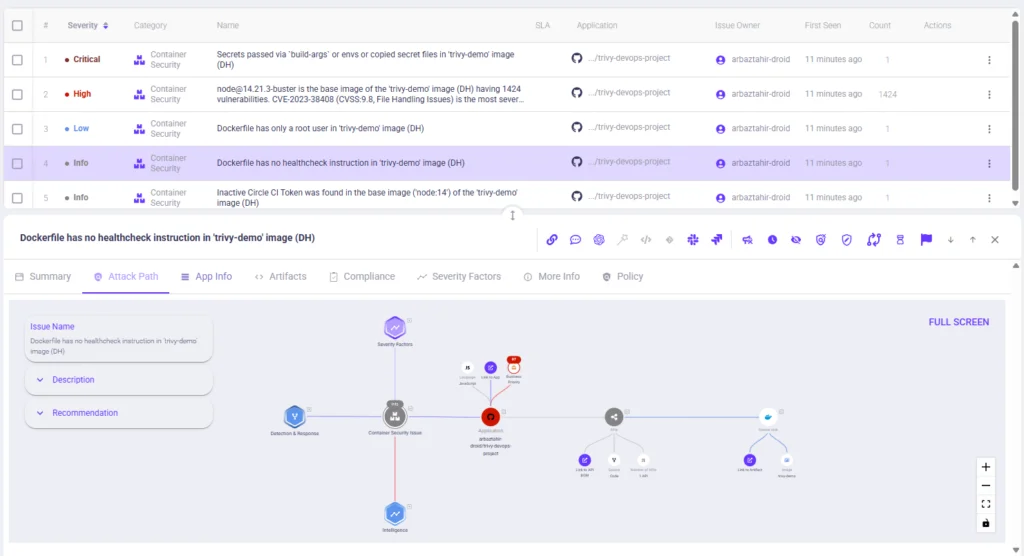Click the flag icon in the issue toolbar

(926, 240)
